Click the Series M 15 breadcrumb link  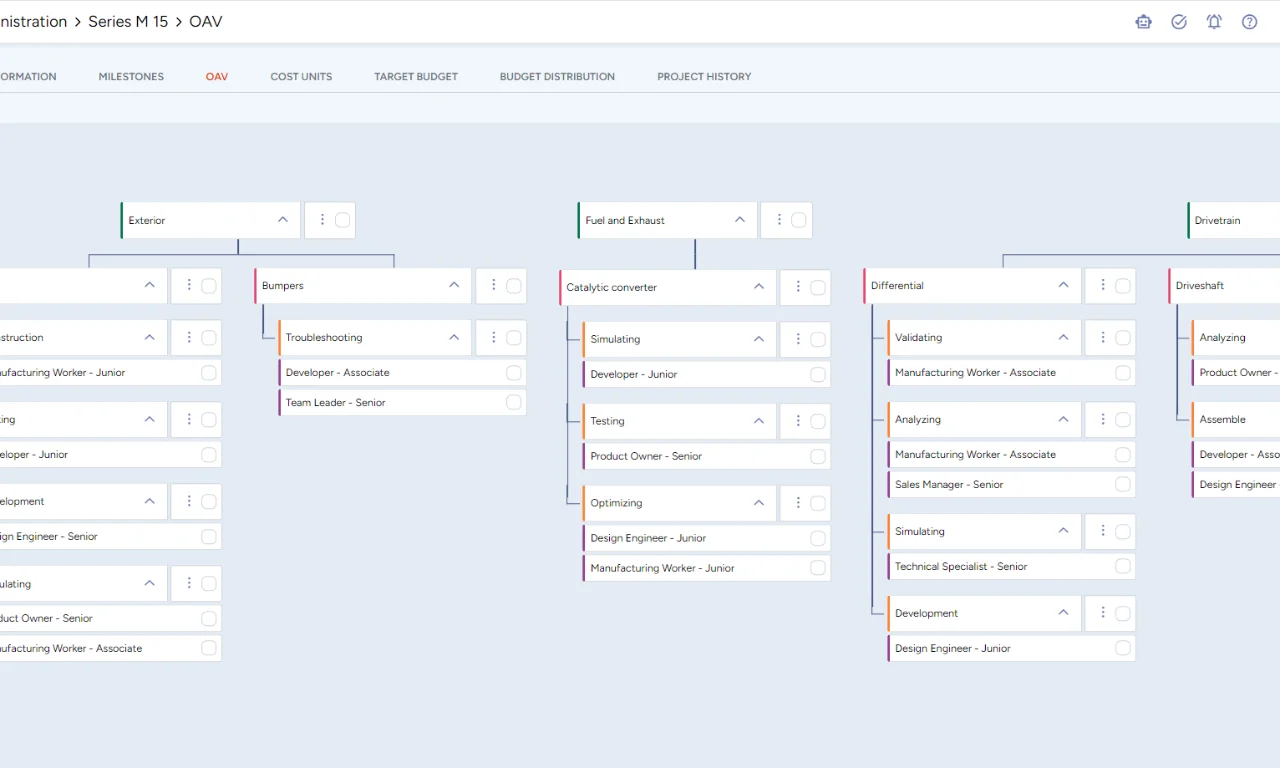[128, 21]
